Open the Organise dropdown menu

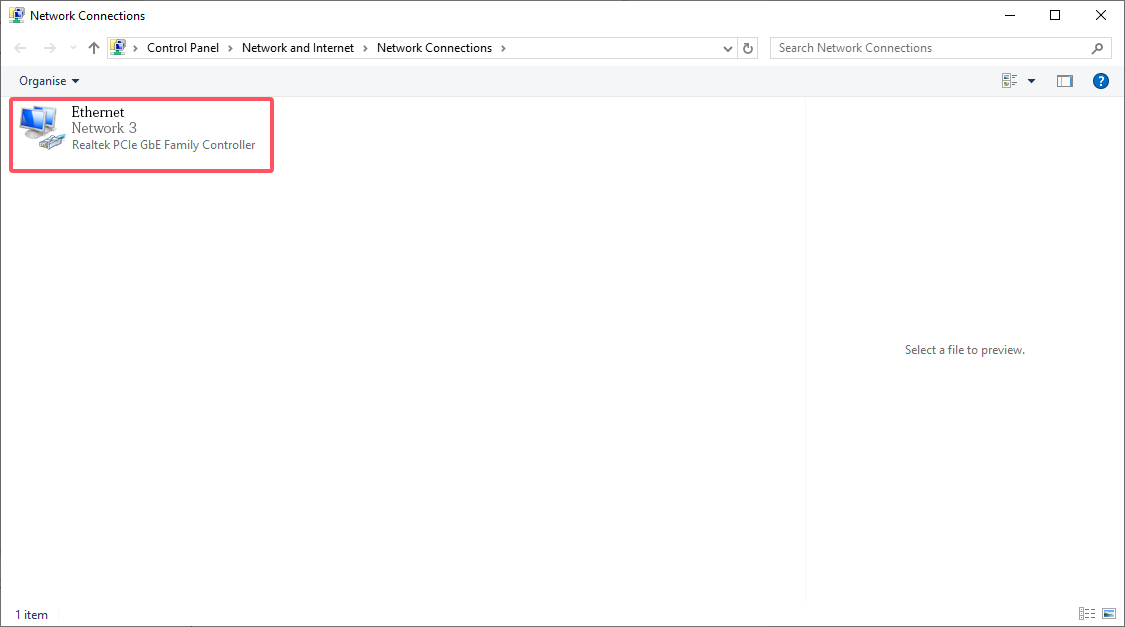click(48, 81)
